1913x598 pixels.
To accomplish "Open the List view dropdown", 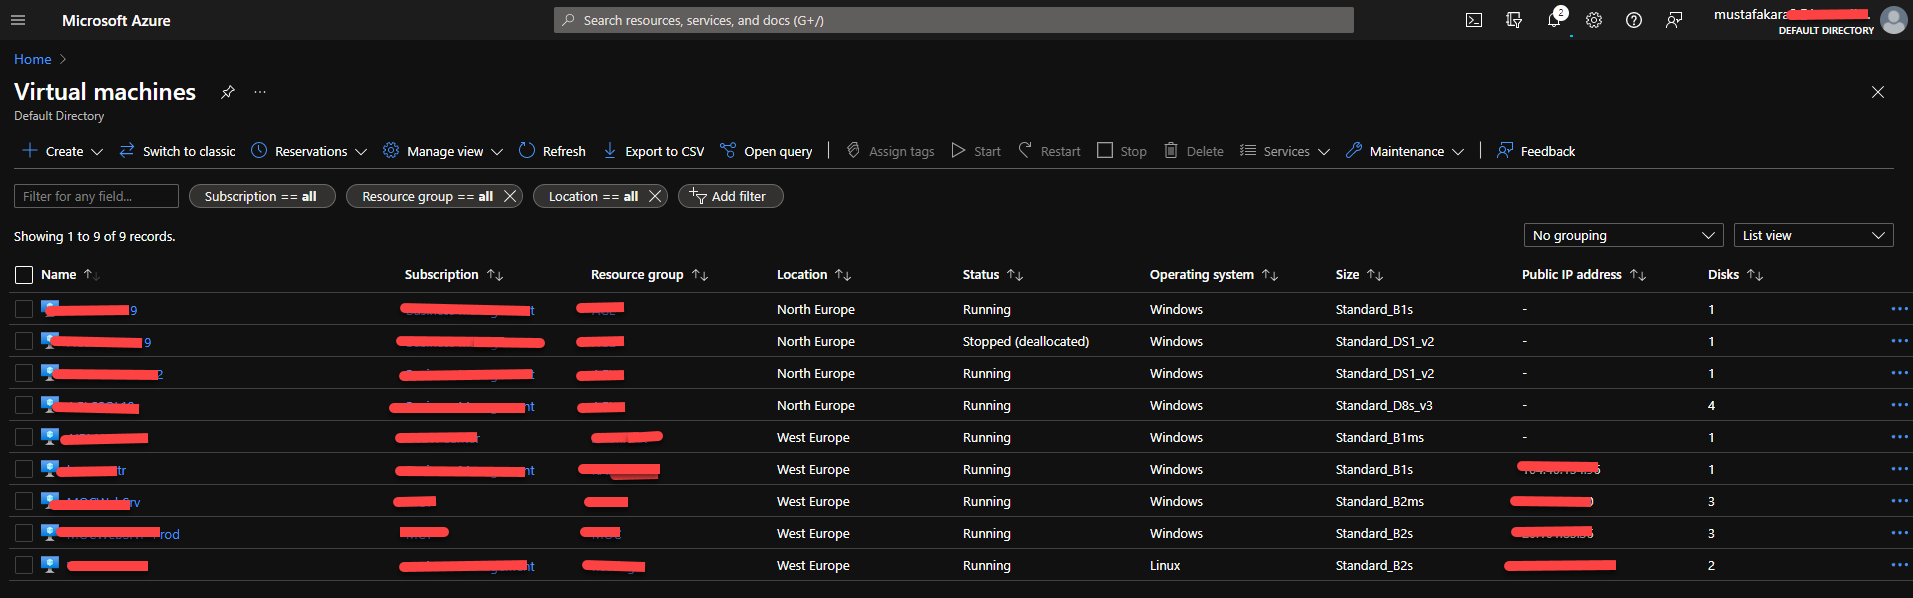I will (1813, 236).
